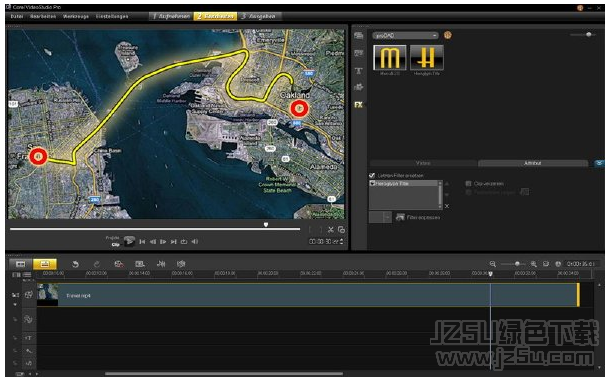Step to the next frame
Image resolution: width=612 pixels, height=384 pixels.
pos(163,242)
